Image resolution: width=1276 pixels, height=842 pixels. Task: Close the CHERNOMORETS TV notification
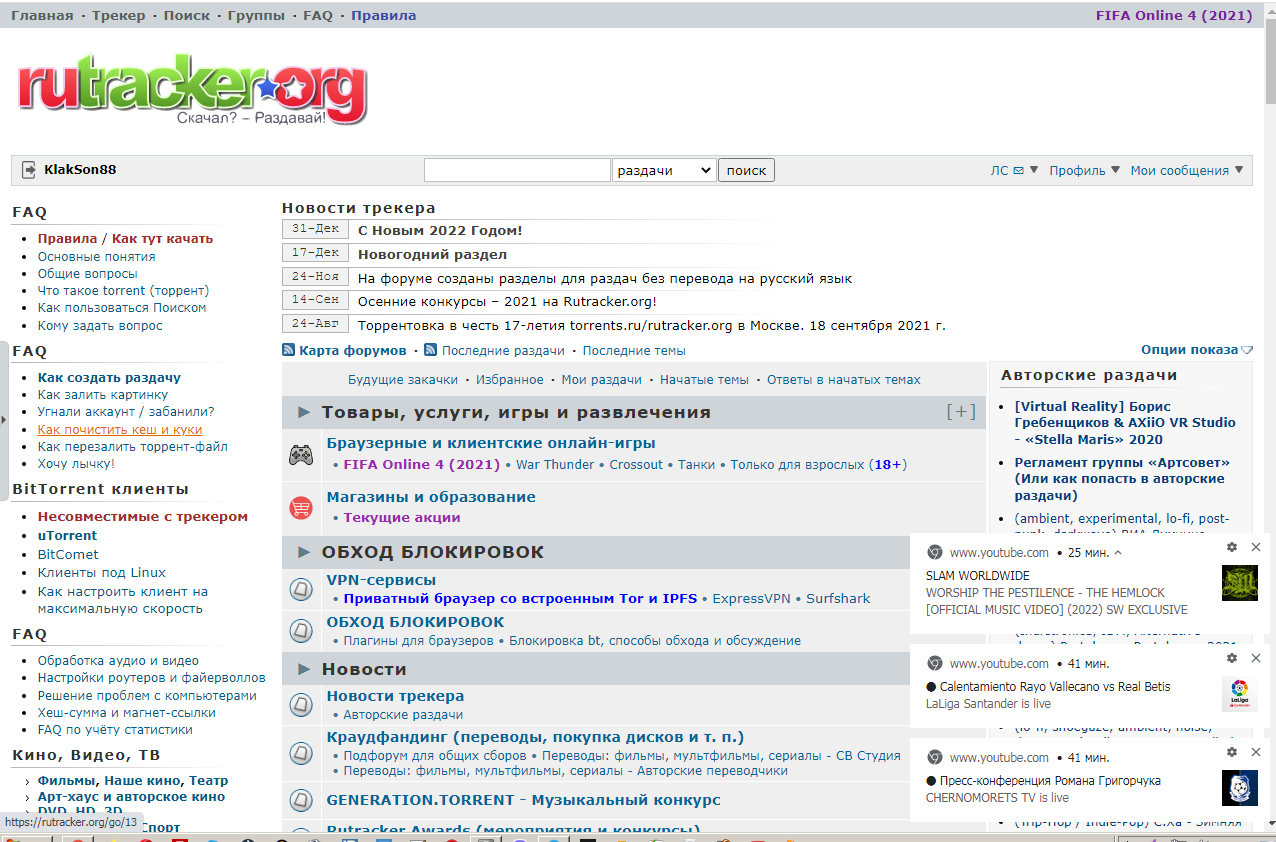[x=1256, y=752]
